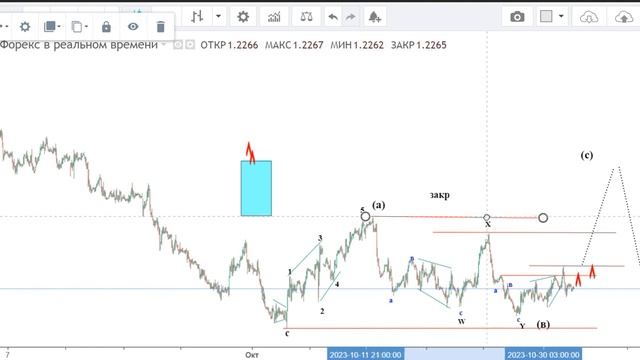Click the circle anchor at wave 5 (a)
This screenshot has height=360, width=640.
click(365, 216)
